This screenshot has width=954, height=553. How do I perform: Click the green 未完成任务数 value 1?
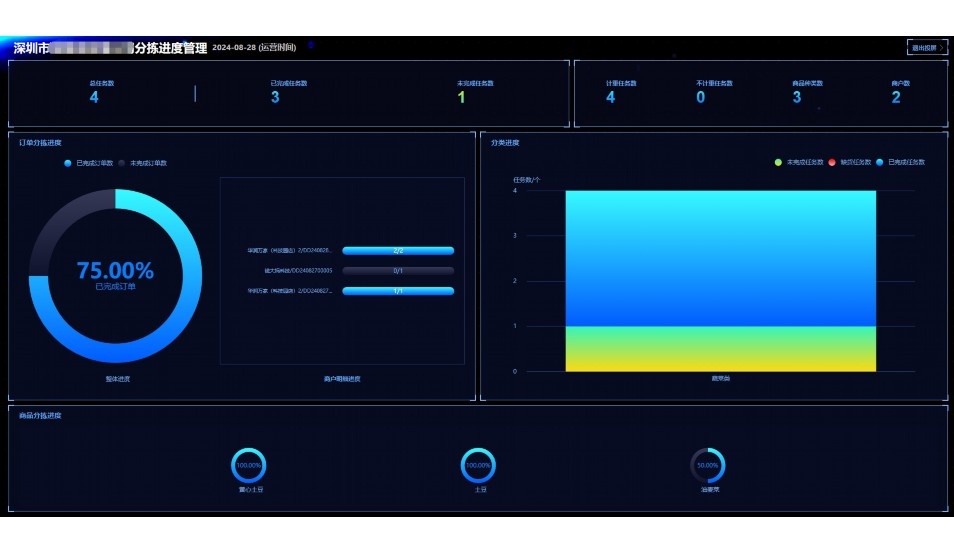(461, 97)
